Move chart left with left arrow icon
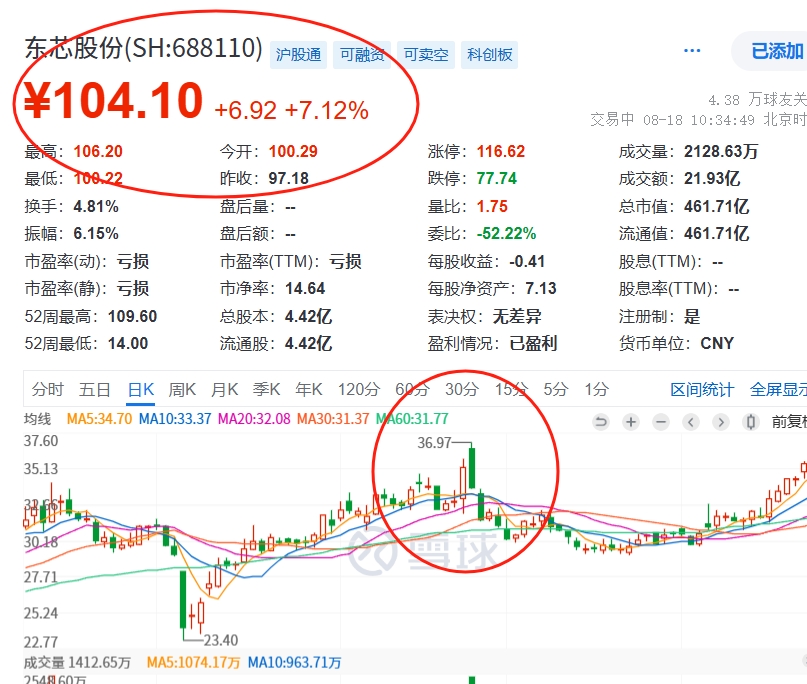The image size is (807, 684). pyautogui.click(x=691, y=423)
